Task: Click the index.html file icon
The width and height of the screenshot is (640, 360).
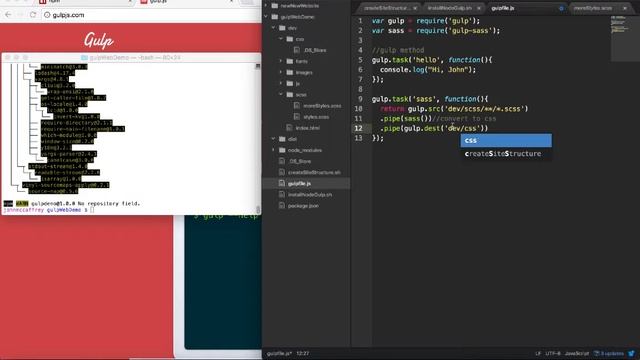Action: point(289,128)
